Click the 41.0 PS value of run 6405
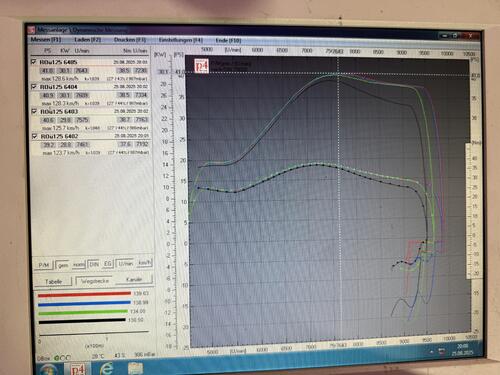 (x=47, y=71)
